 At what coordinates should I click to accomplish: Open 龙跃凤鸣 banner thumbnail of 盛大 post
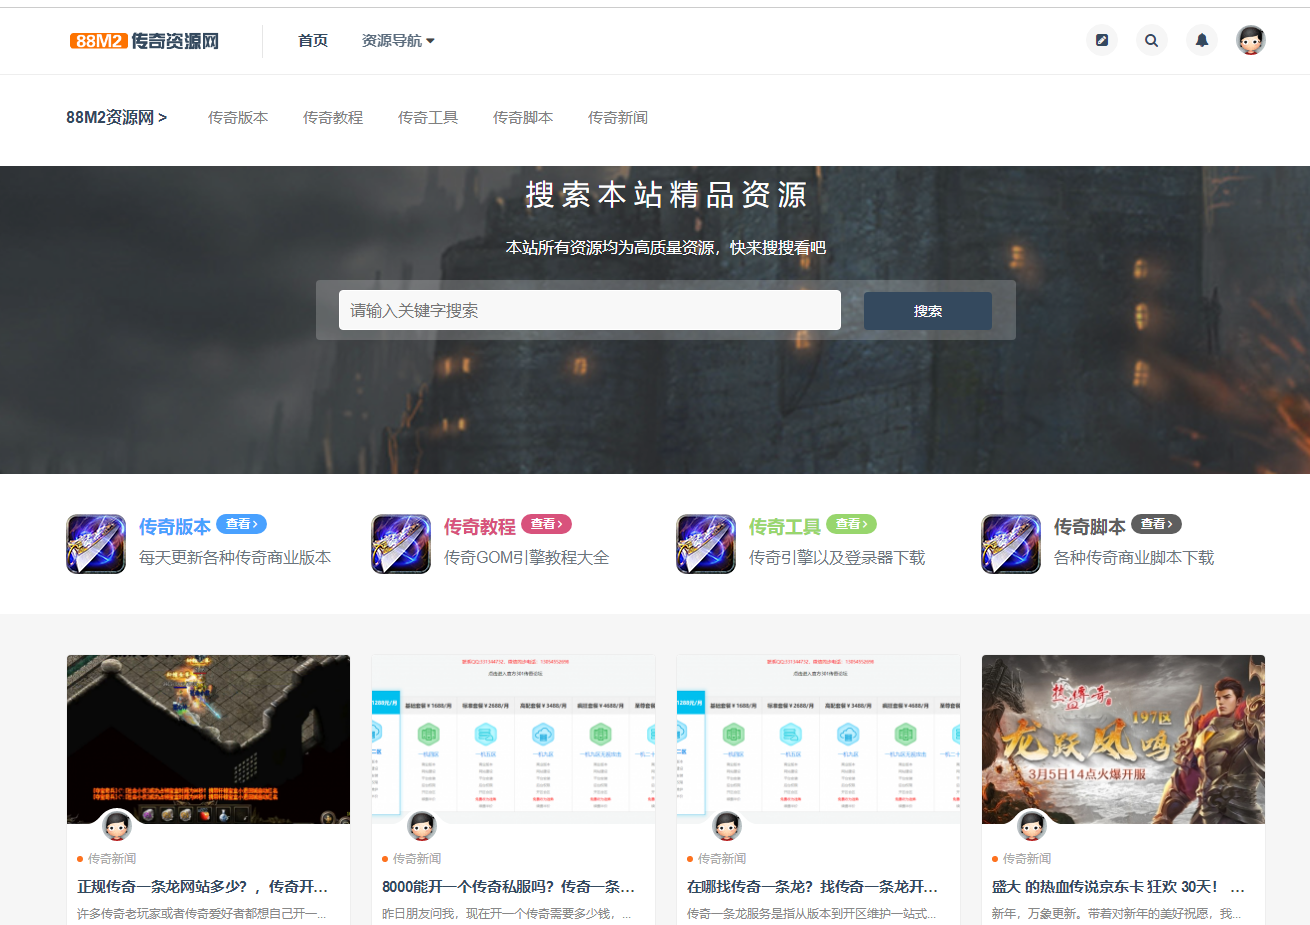pyautogui.click(x=1123, y=739)
